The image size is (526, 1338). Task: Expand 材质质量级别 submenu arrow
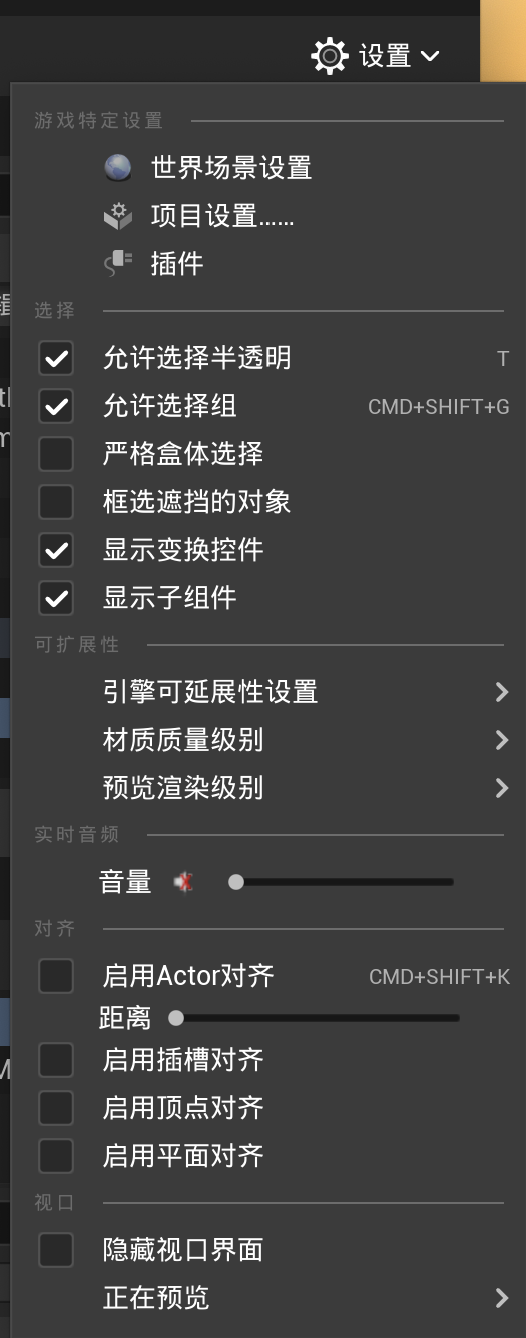pos(502,740)
